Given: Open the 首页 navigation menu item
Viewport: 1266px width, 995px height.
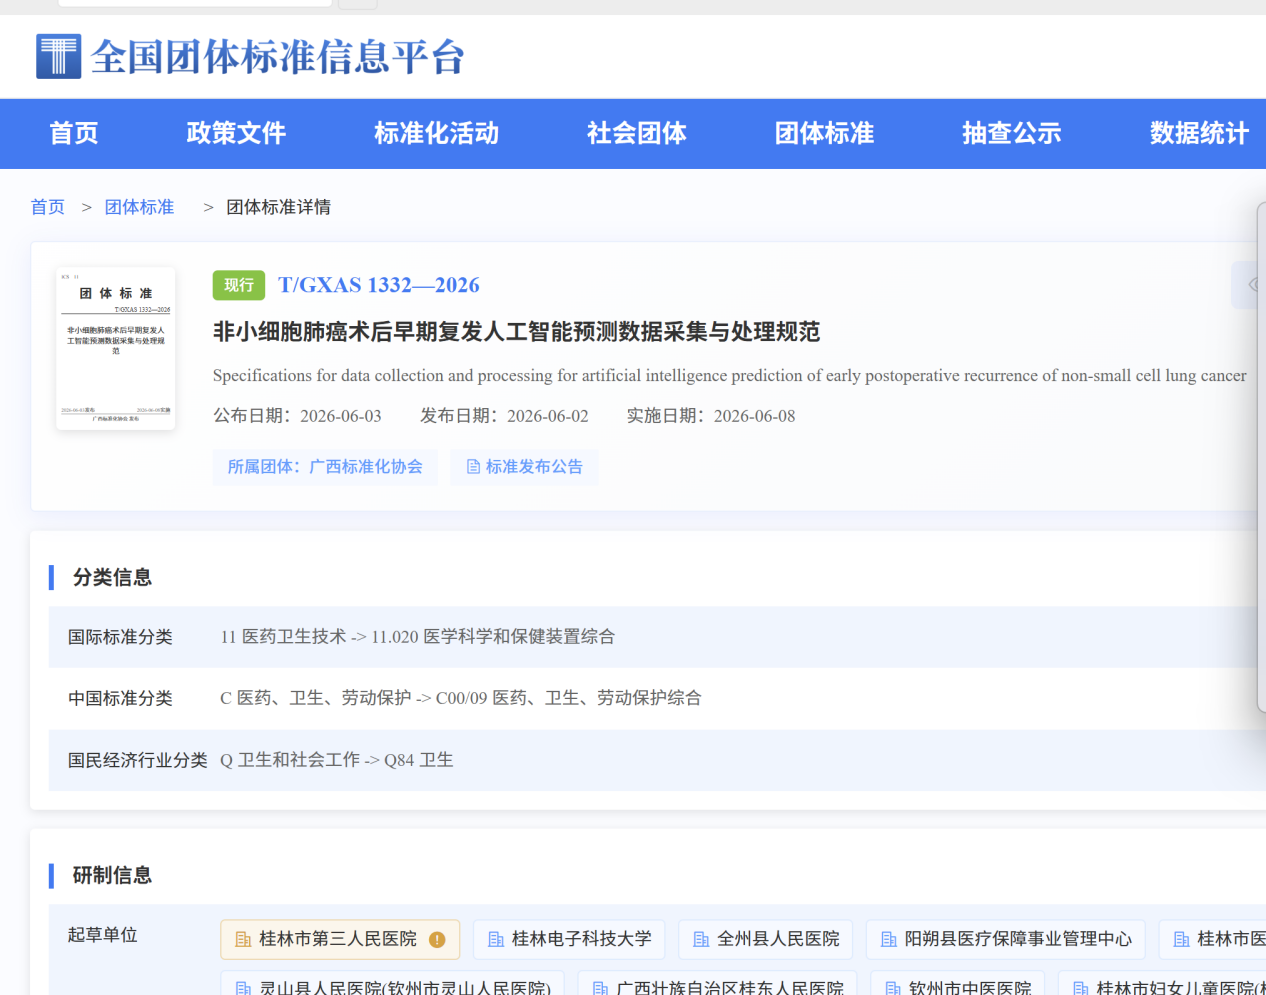Looking at the screenshot, I should tap(74, 133).
